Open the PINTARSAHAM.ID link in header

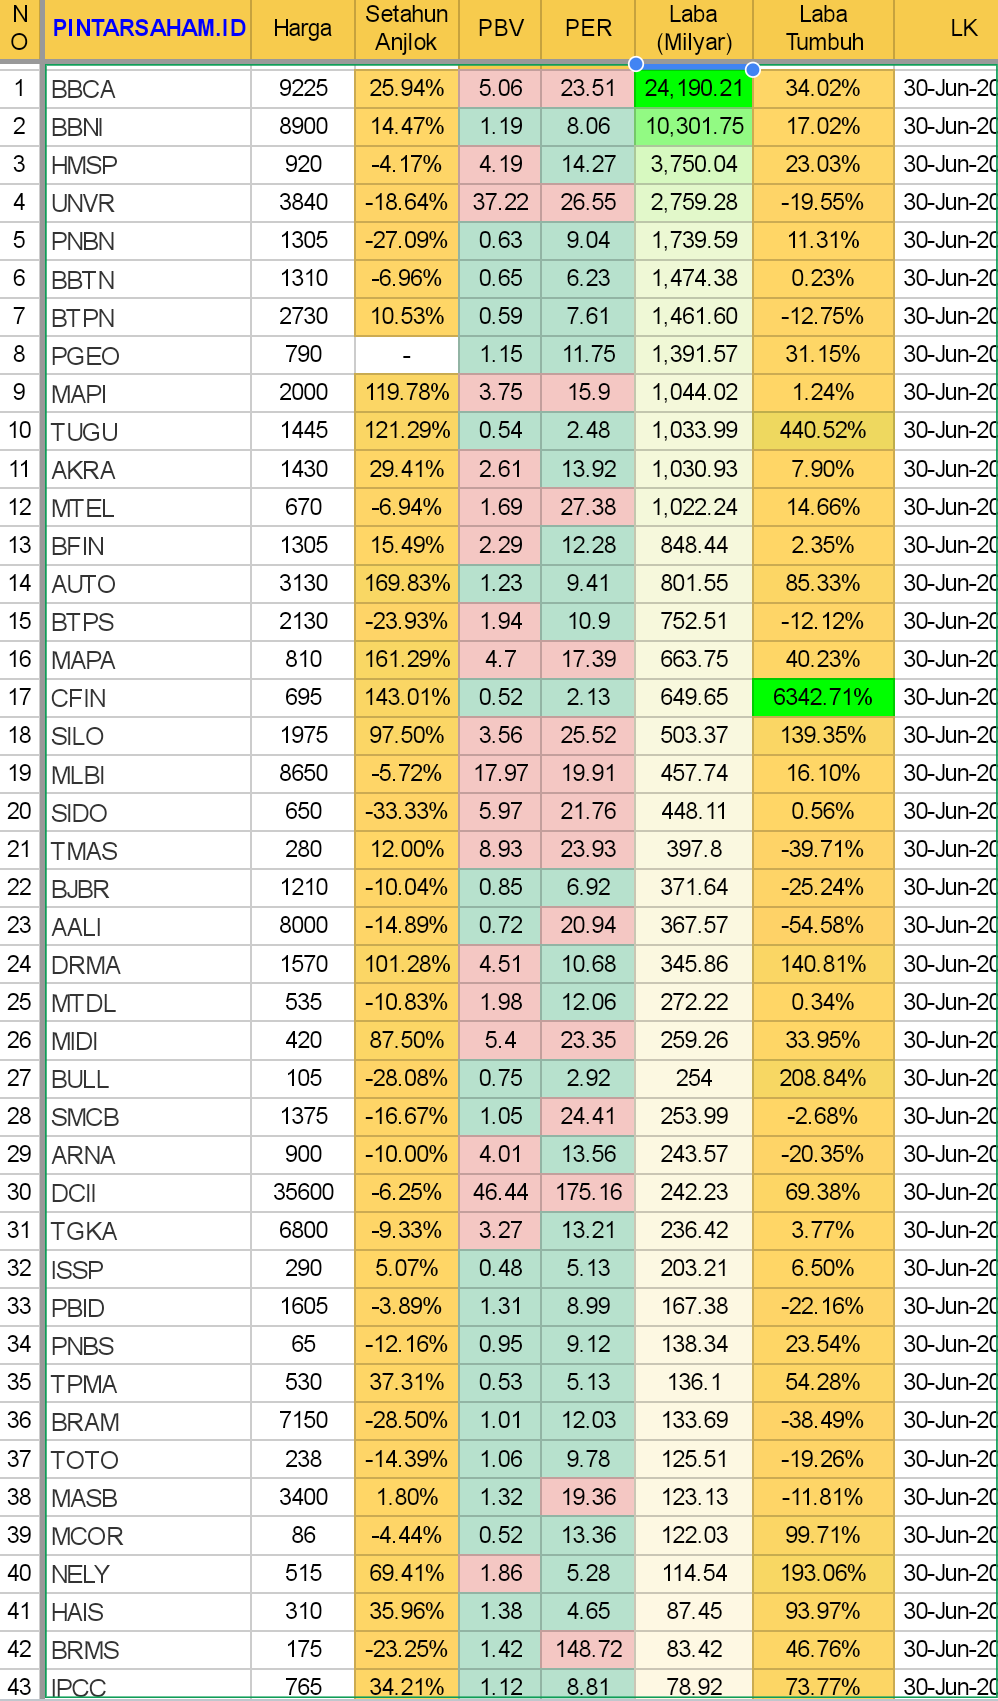(x=149, y=28)
